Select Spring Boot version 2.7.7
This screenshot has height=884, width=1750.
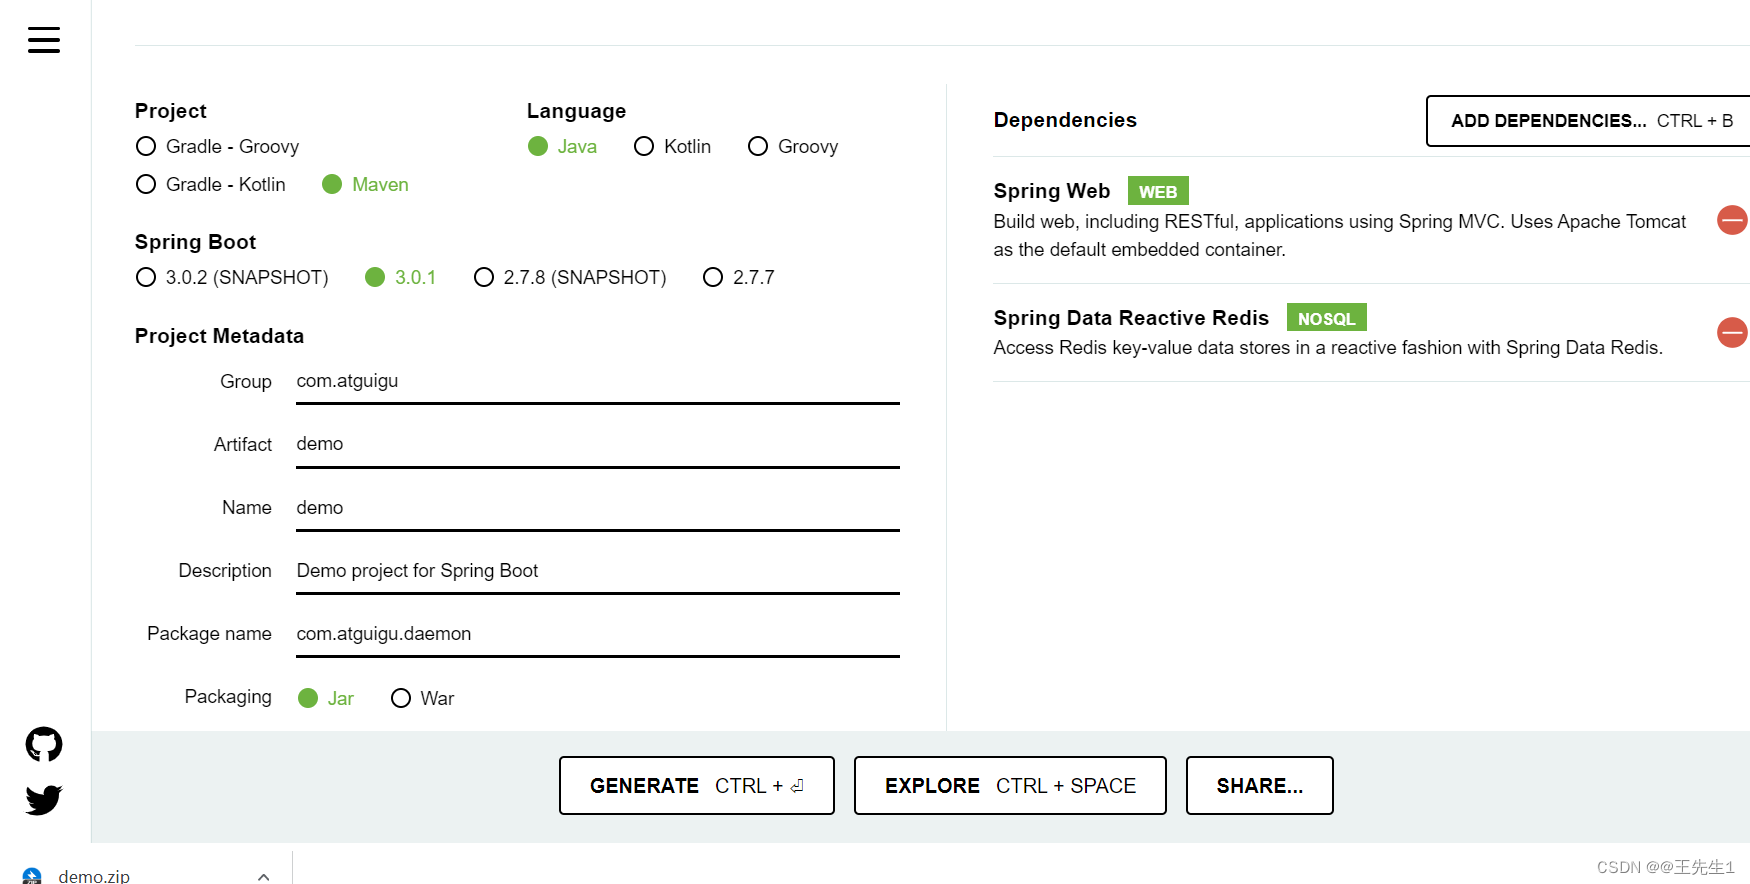[739, 278]
